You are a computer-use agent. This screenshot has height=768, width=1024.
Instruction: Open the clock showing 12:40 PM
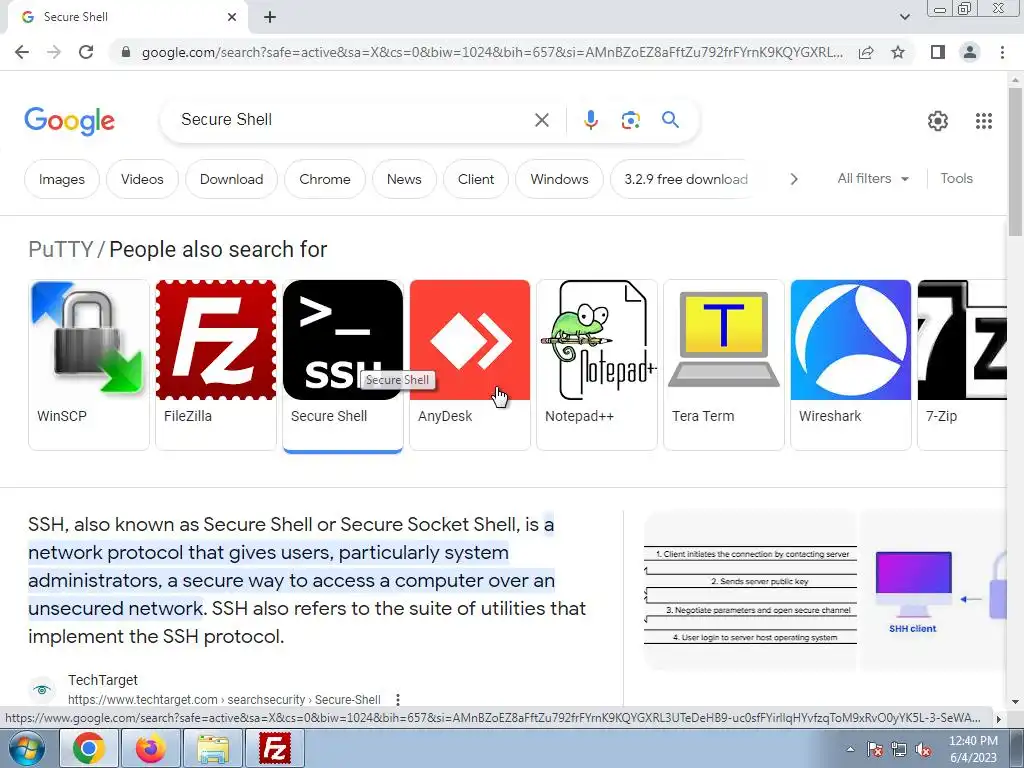tap(973, 749)
